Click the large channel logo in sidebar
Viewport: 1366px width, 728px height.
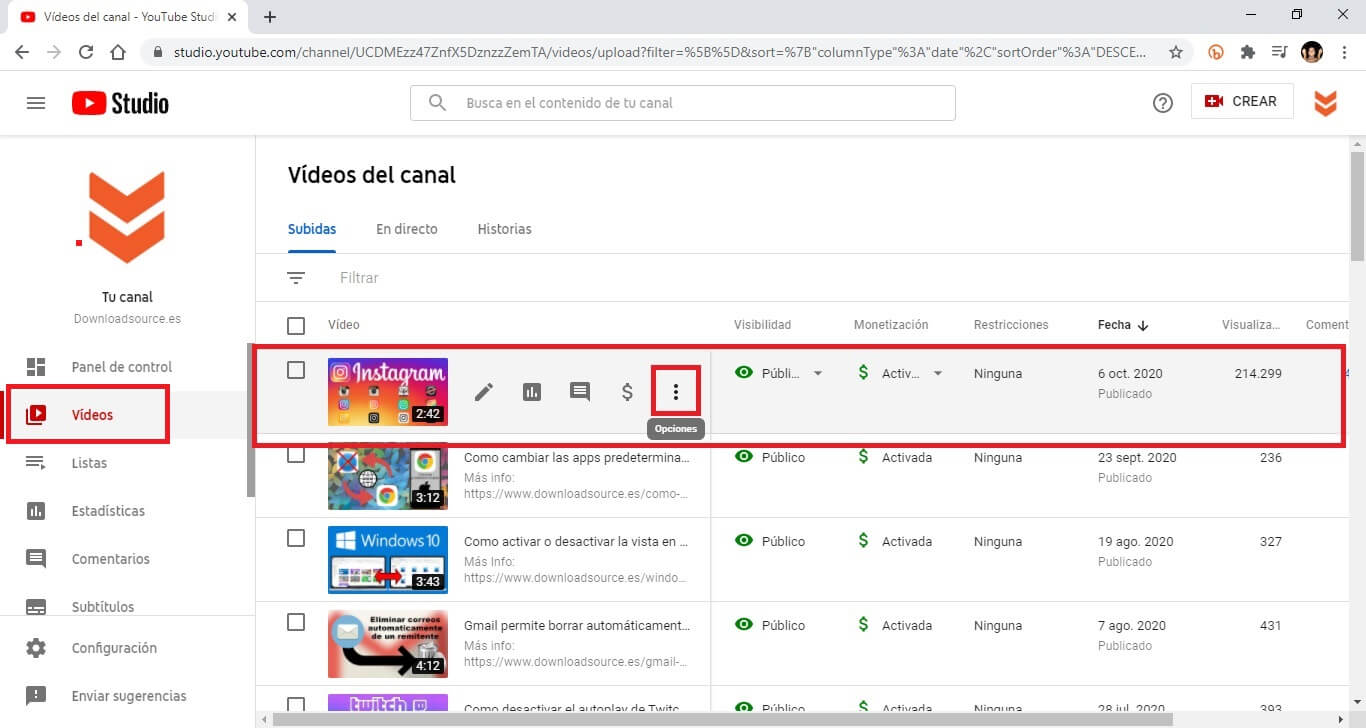(x=127, y=218)
